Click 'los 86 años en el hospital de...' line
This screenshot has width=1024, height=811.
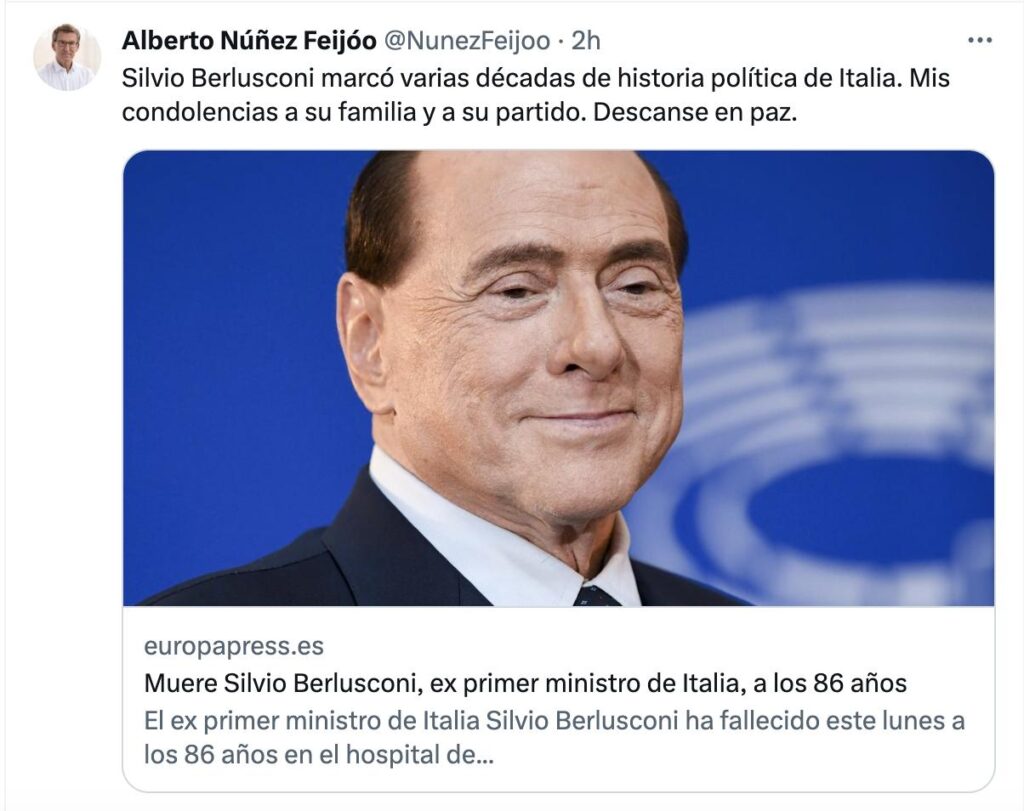pyautogui.click(x=318, y=754)
